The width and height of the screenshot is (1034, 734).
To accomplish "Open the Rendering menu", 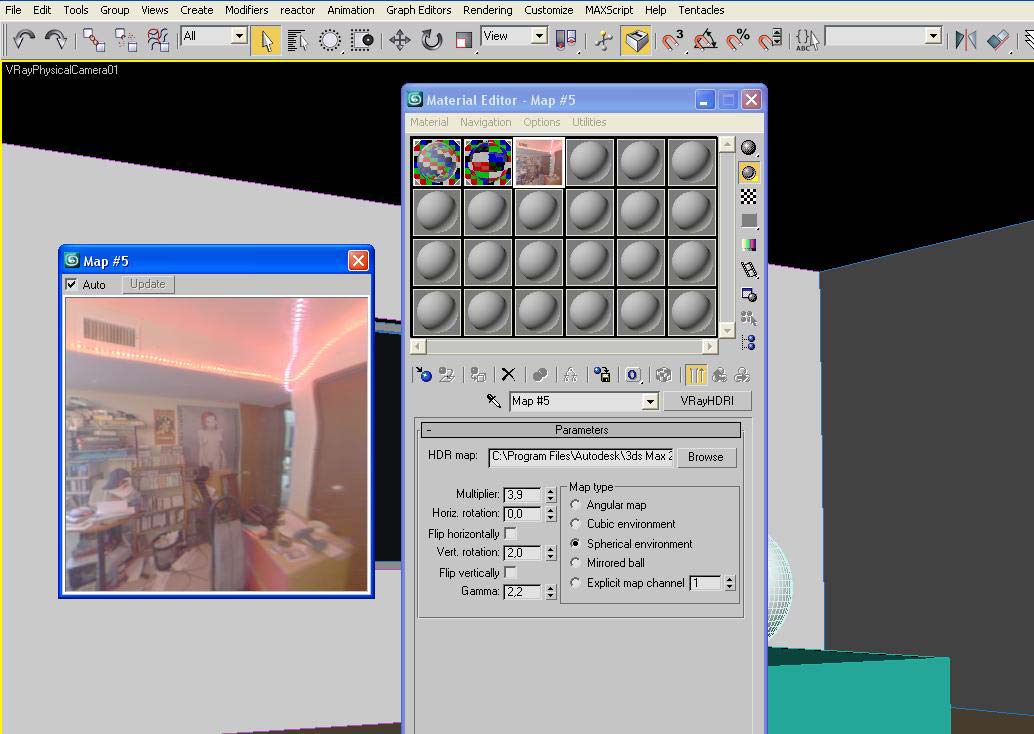I will [487, 10].
